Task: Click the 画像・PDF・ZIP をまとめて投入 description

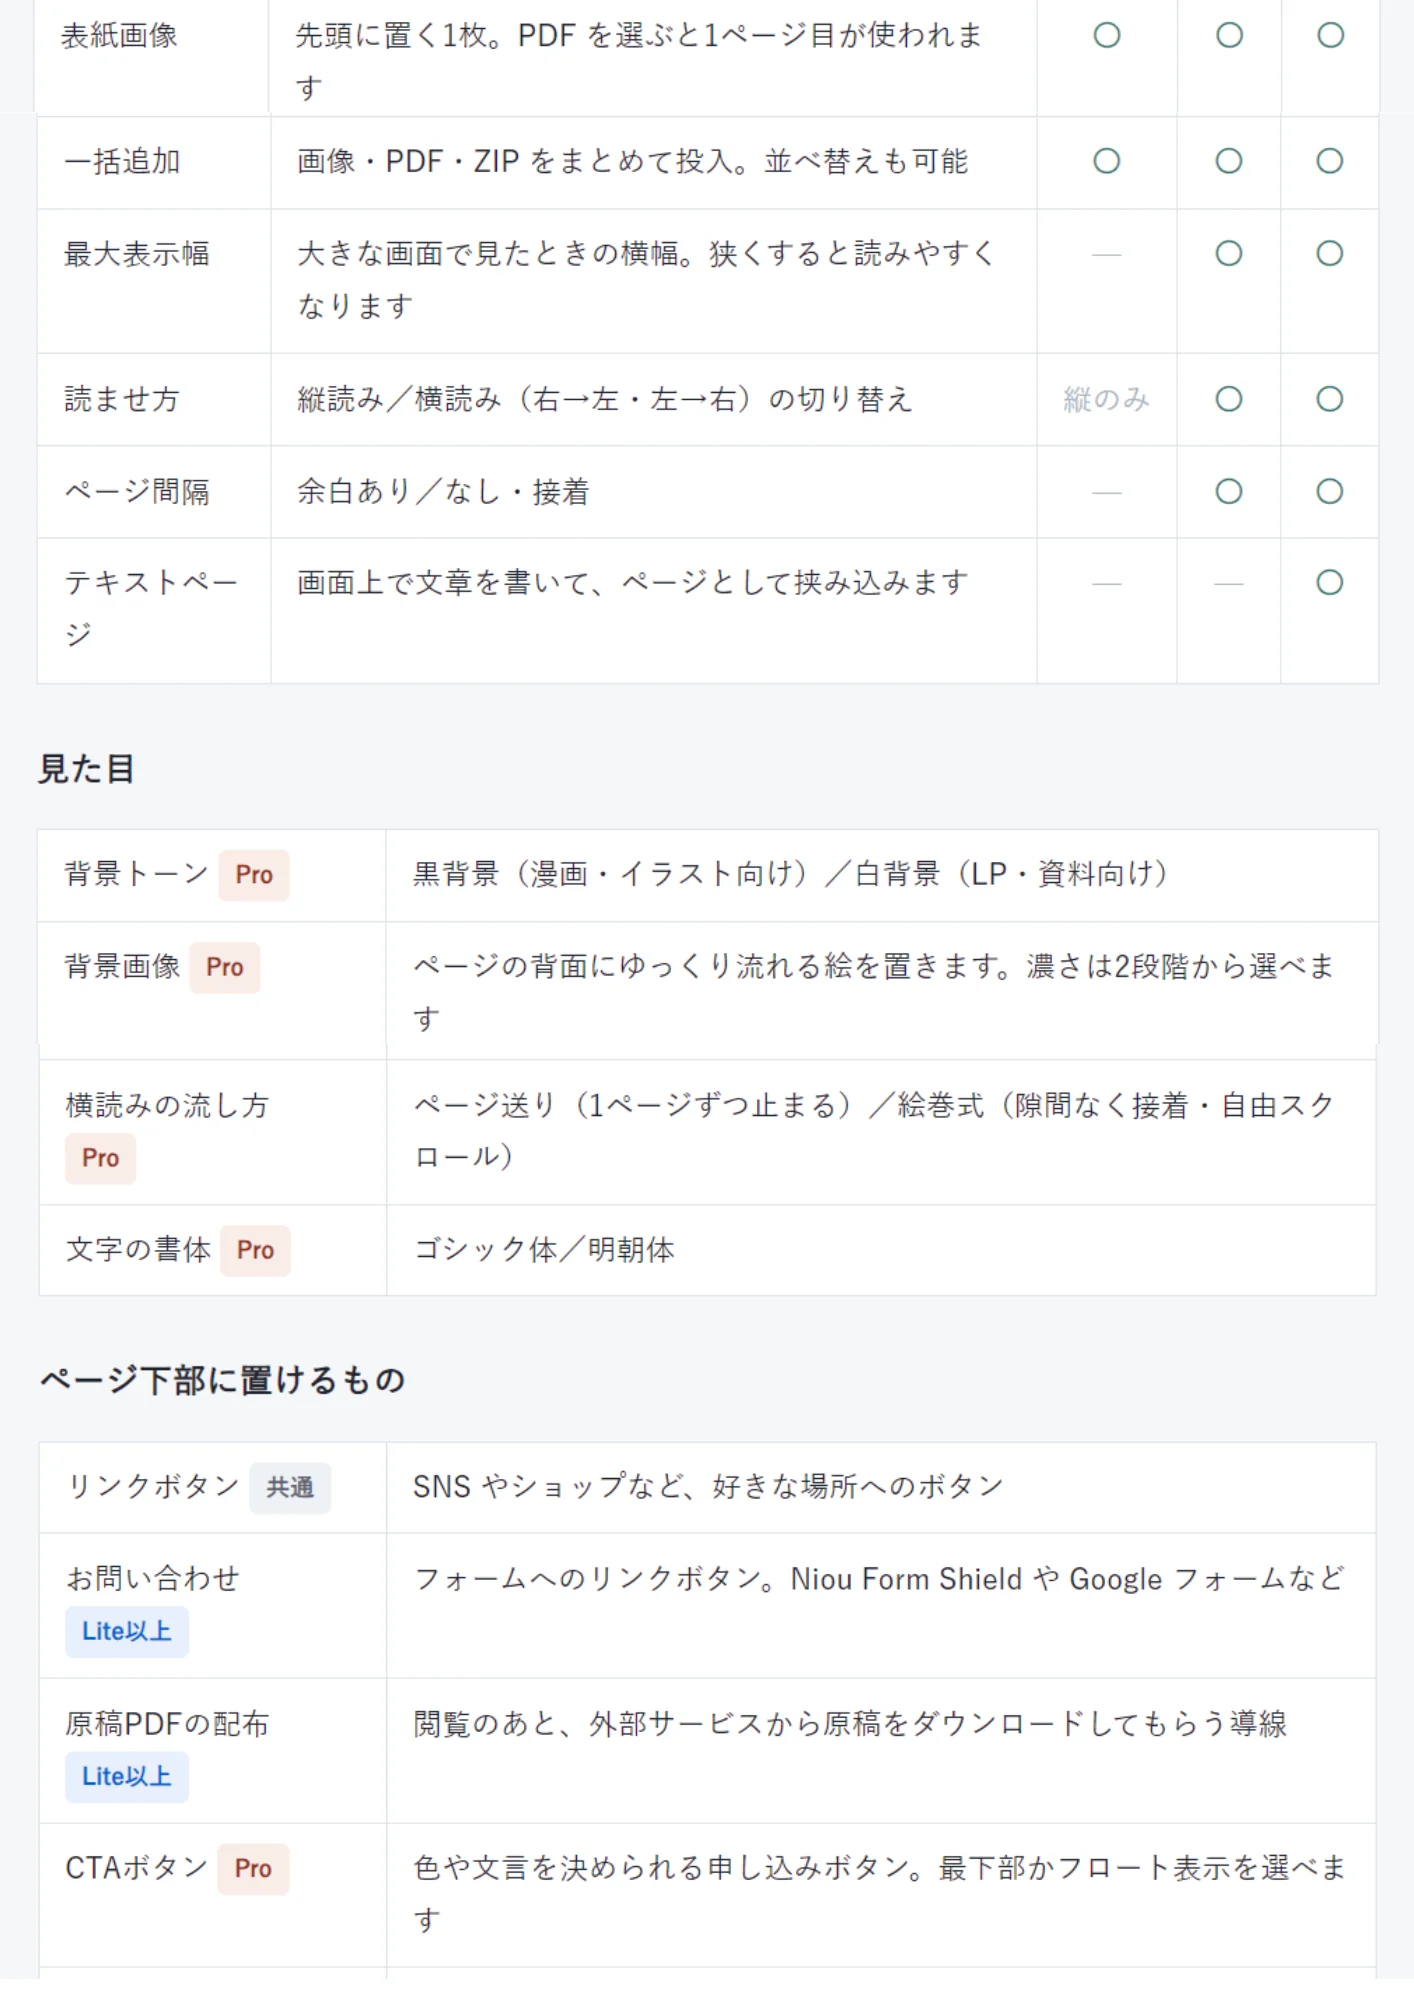Action: coord(632,162)
